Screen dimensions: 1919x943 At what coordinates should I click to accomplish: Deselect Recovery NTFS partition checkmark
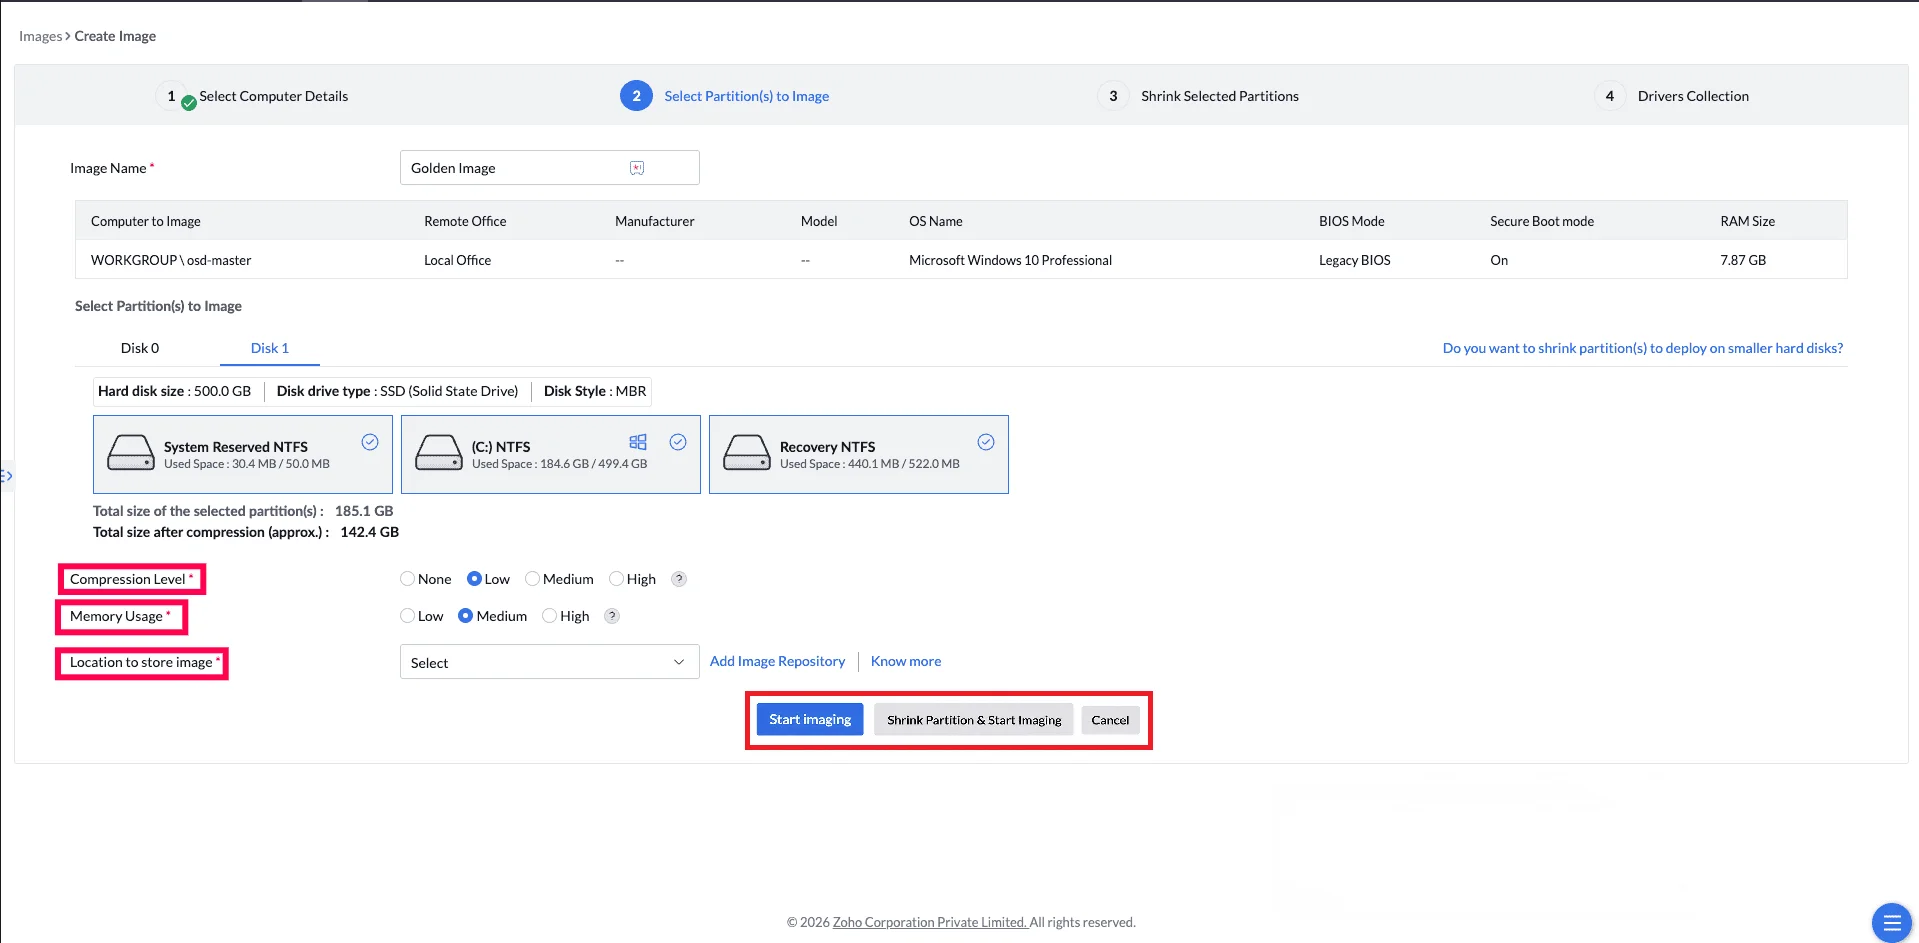[x=986, y=442]
